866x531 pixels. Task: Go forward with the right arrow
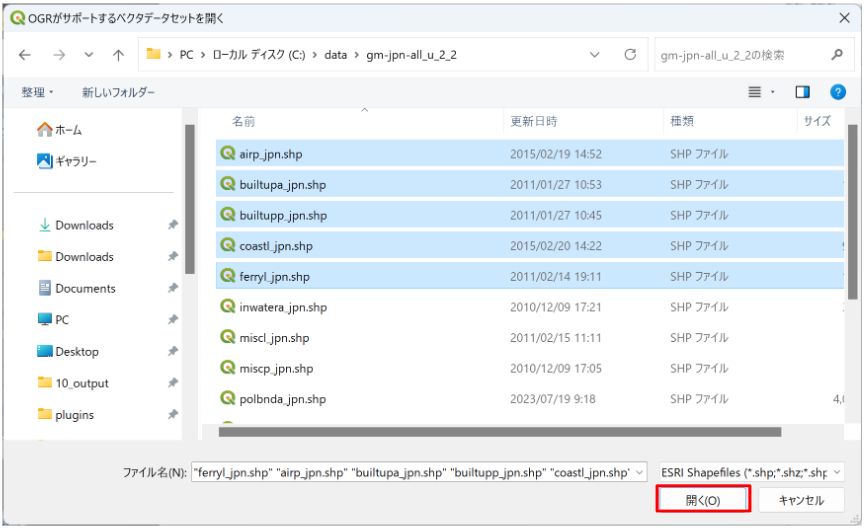pos(59,55)
